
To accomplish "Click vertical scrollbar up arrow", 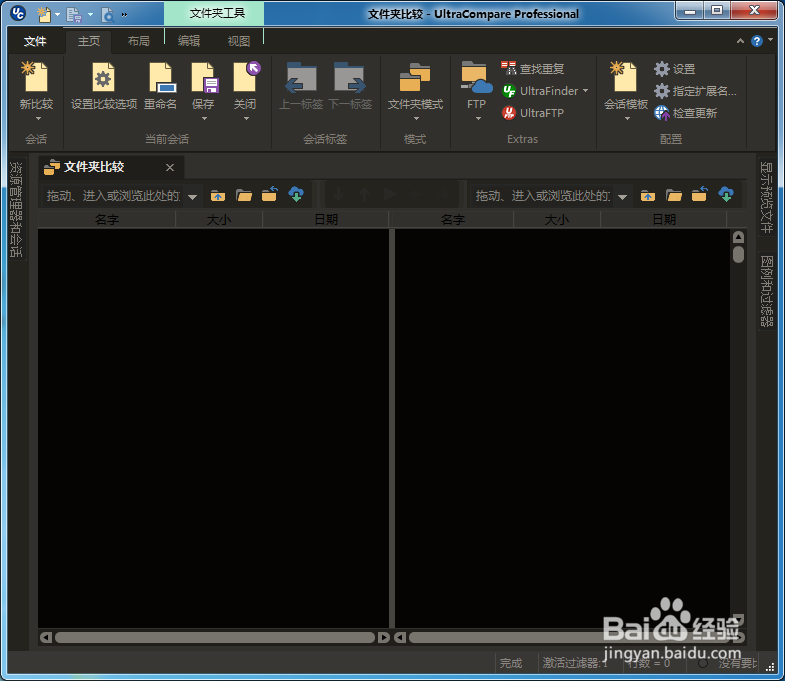I will click(x=738, y=237).
